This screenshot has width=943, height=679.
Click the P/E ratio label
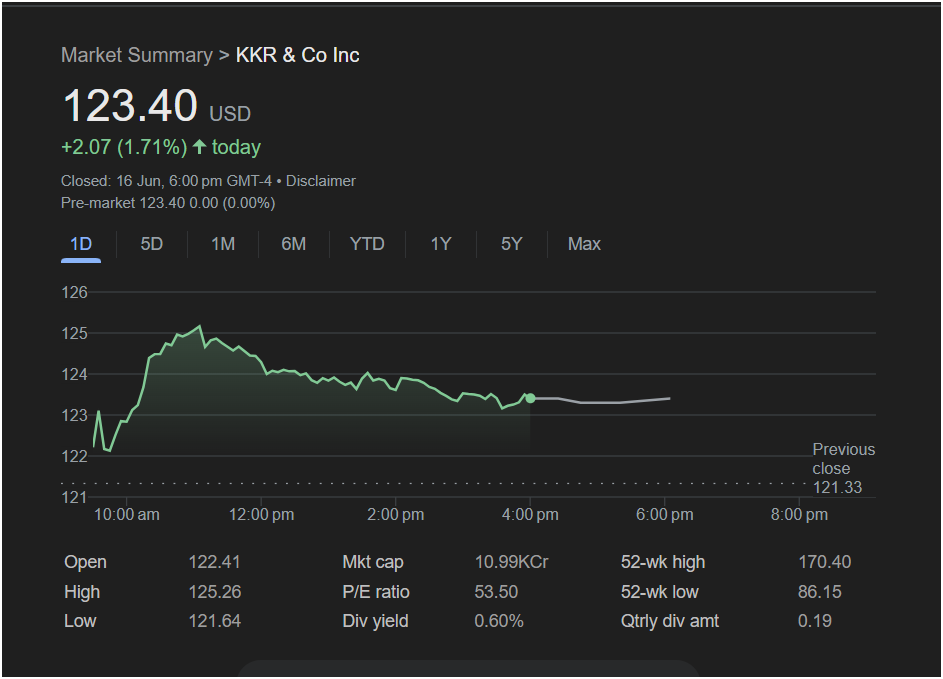pos(376,592)
